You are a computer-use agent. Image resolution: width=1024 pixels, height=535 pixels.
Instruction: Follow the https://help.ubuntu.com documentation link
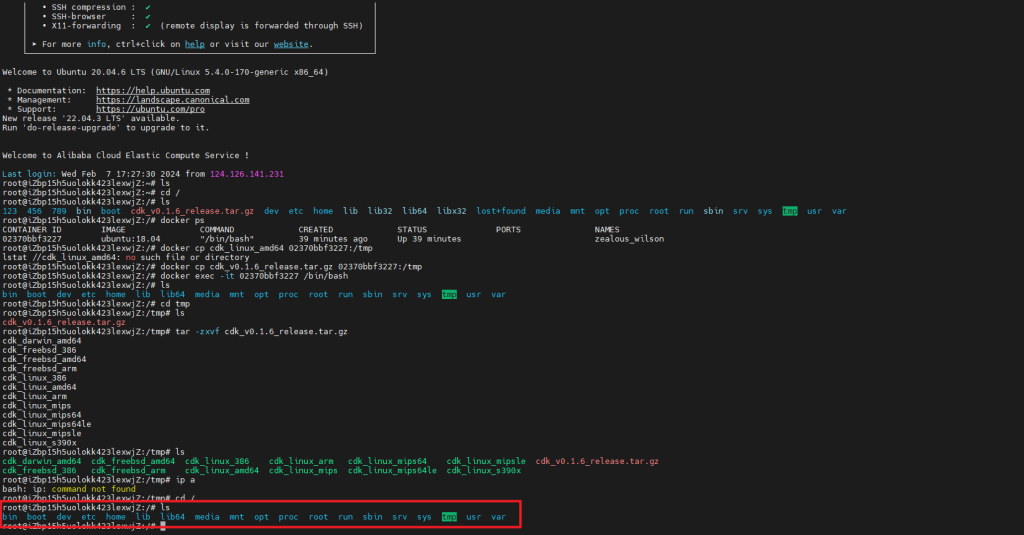coord(153,90)
